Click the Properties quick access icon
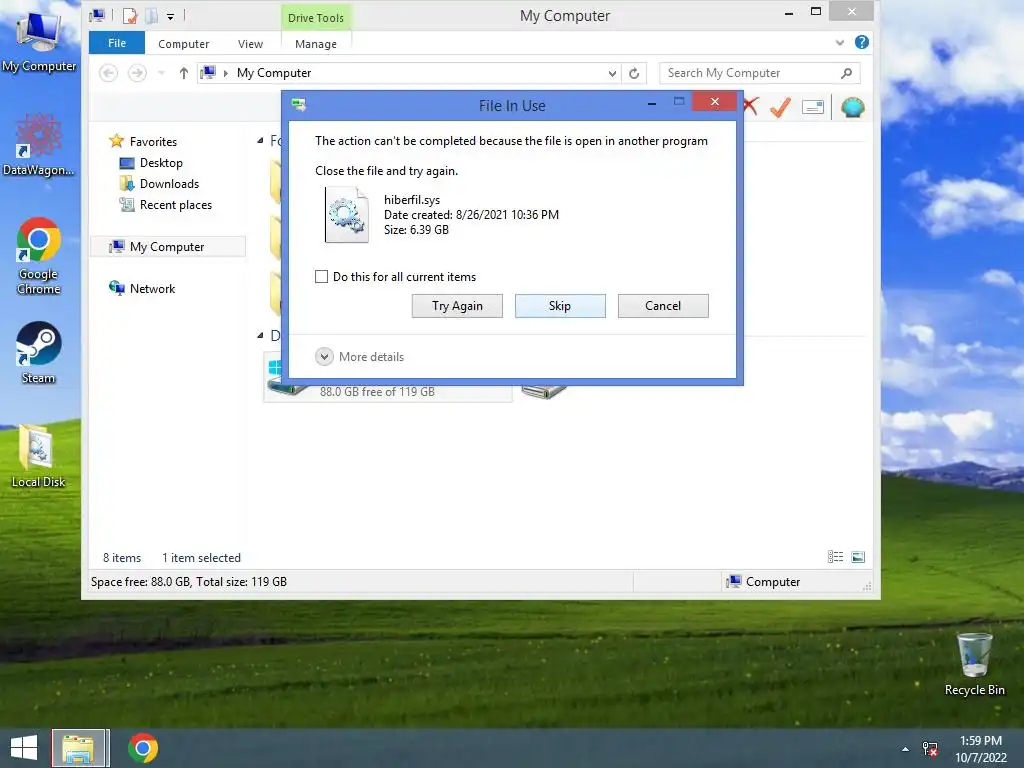1024x768 pixels. pos(130,16)
